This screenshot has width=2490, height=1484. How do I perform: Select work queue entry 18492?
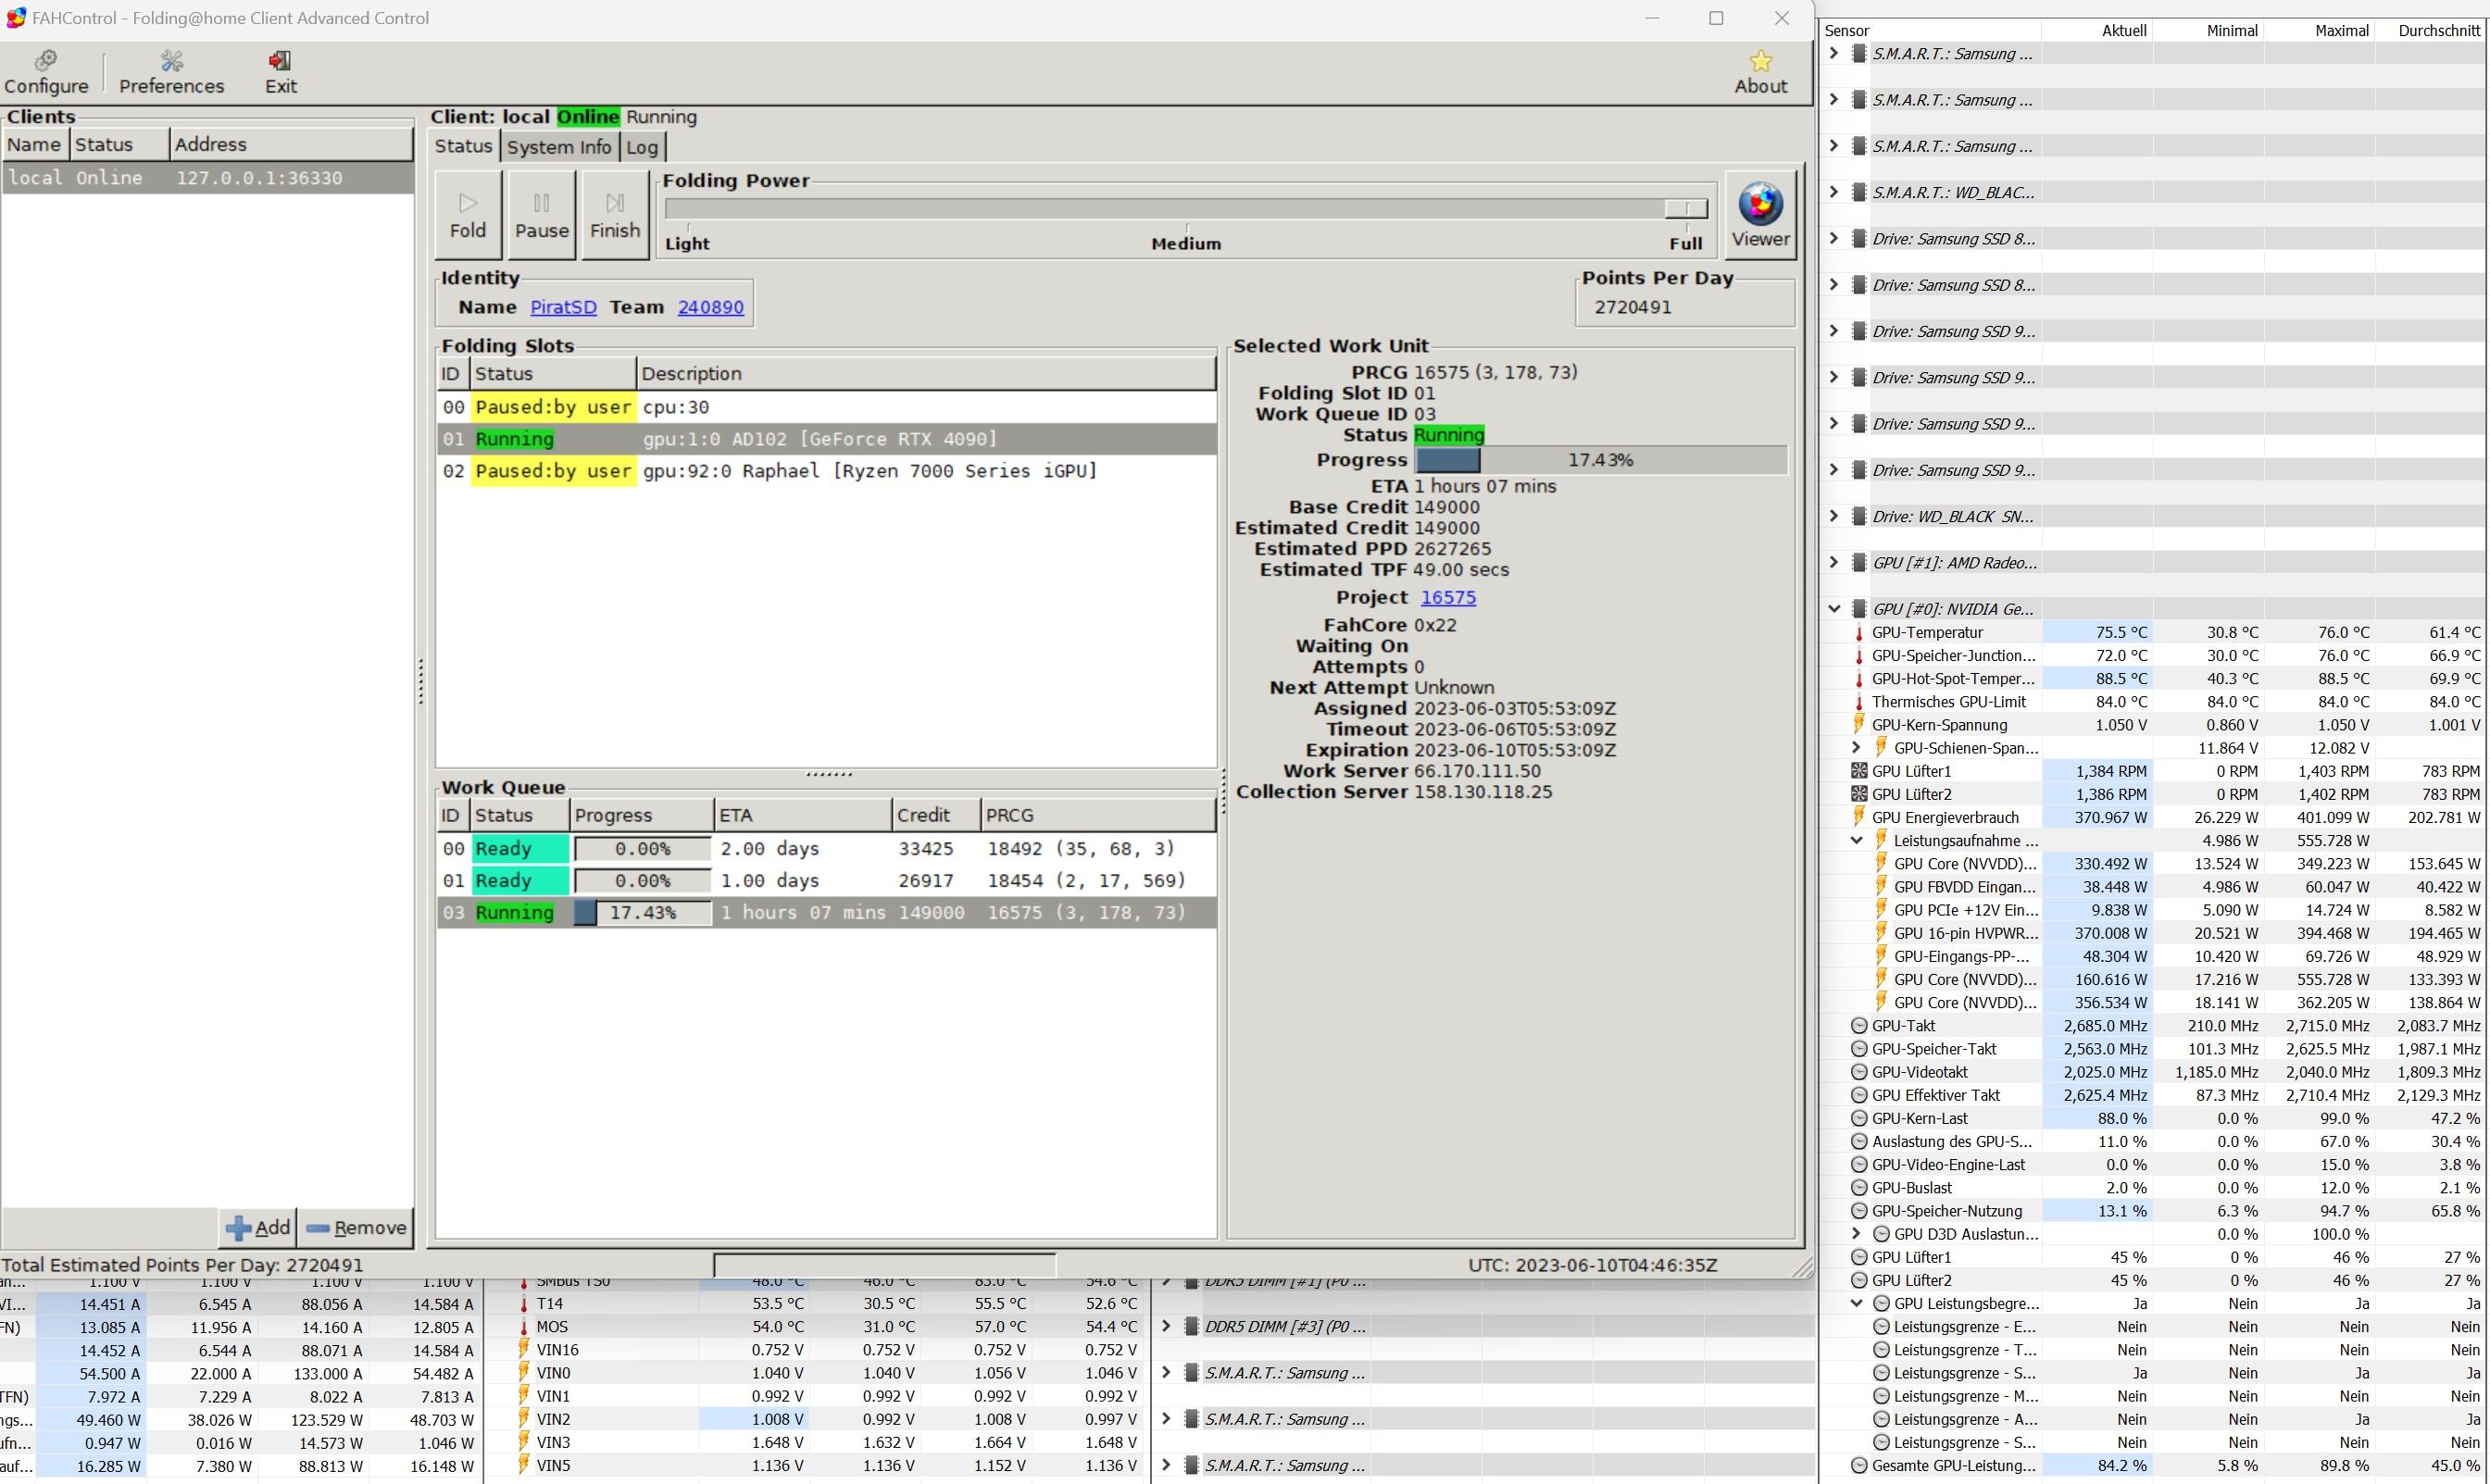(x=826, y=849)
